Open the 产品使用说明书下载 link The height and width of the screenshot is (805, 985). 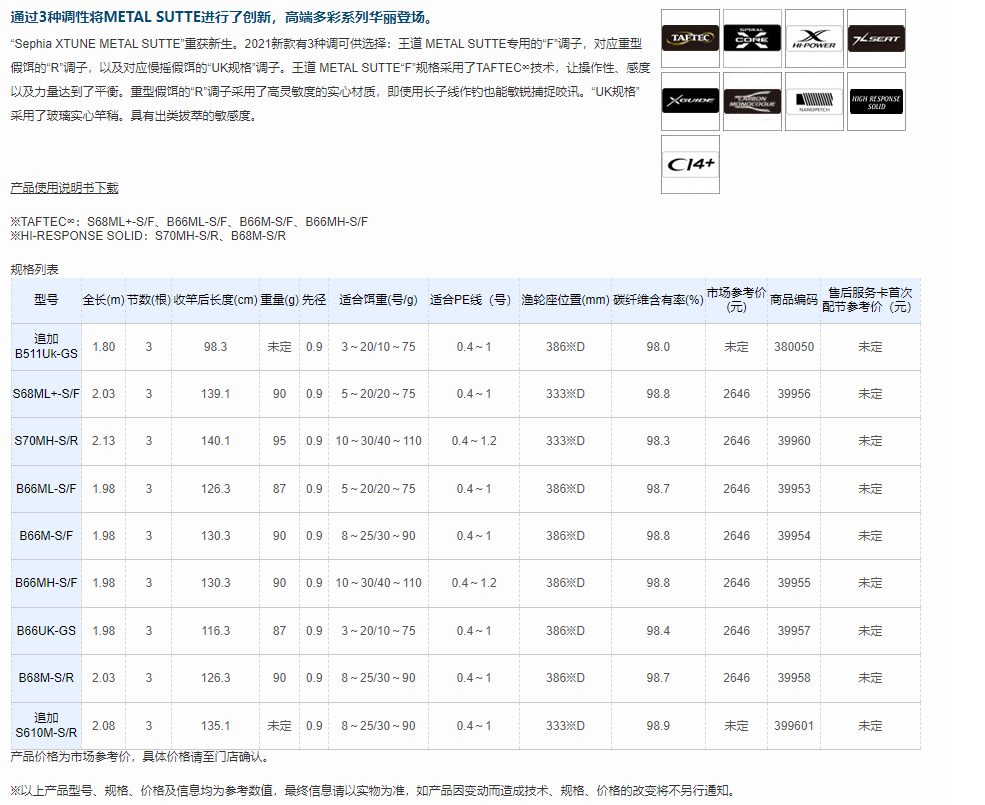tap(64, 187)
